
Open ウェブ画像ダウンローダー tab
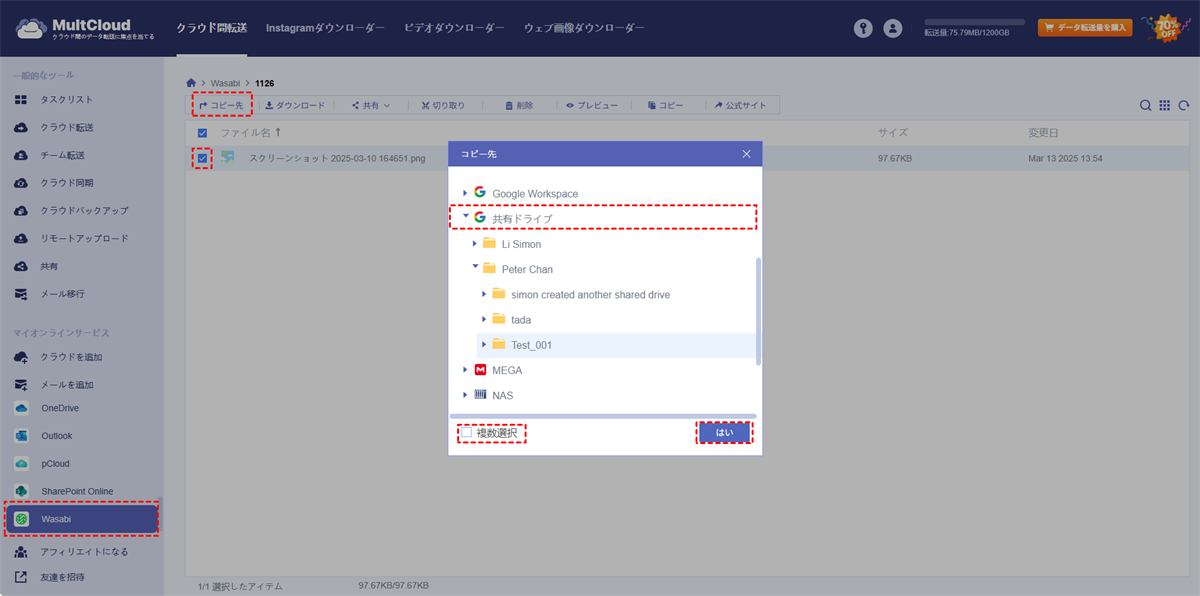click(x=584, y=28)
